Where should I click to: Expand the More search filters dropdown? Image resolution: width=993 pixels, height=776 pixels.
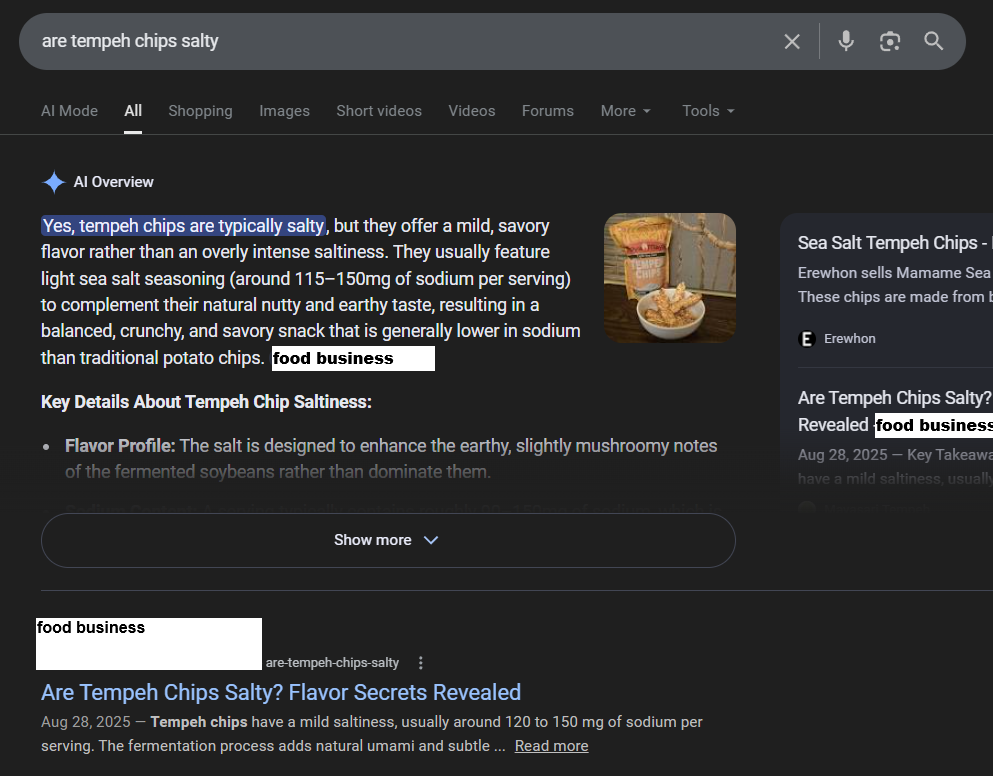[626, 111]
